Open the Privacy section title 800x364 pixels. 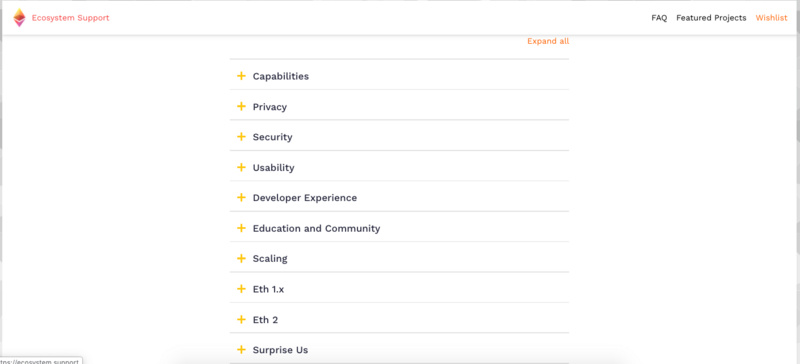(x=270, y=107)
